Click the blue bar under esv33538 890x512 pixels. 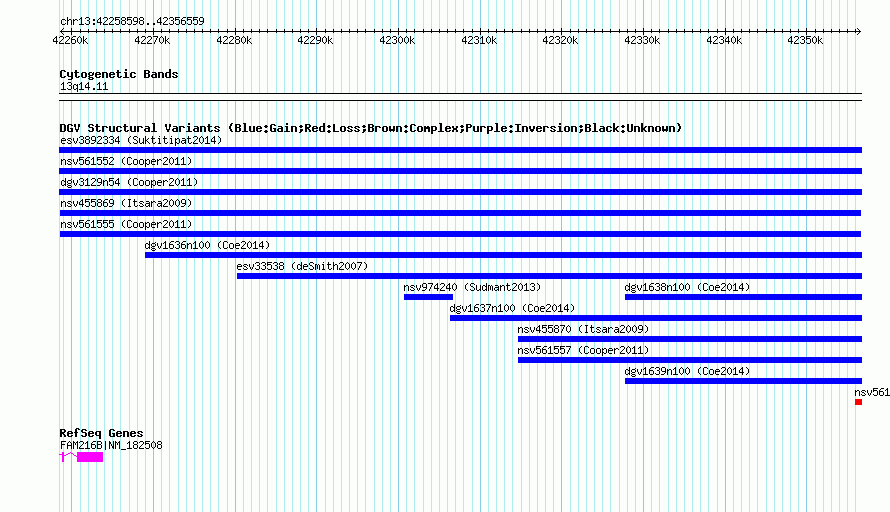(549, 276)
